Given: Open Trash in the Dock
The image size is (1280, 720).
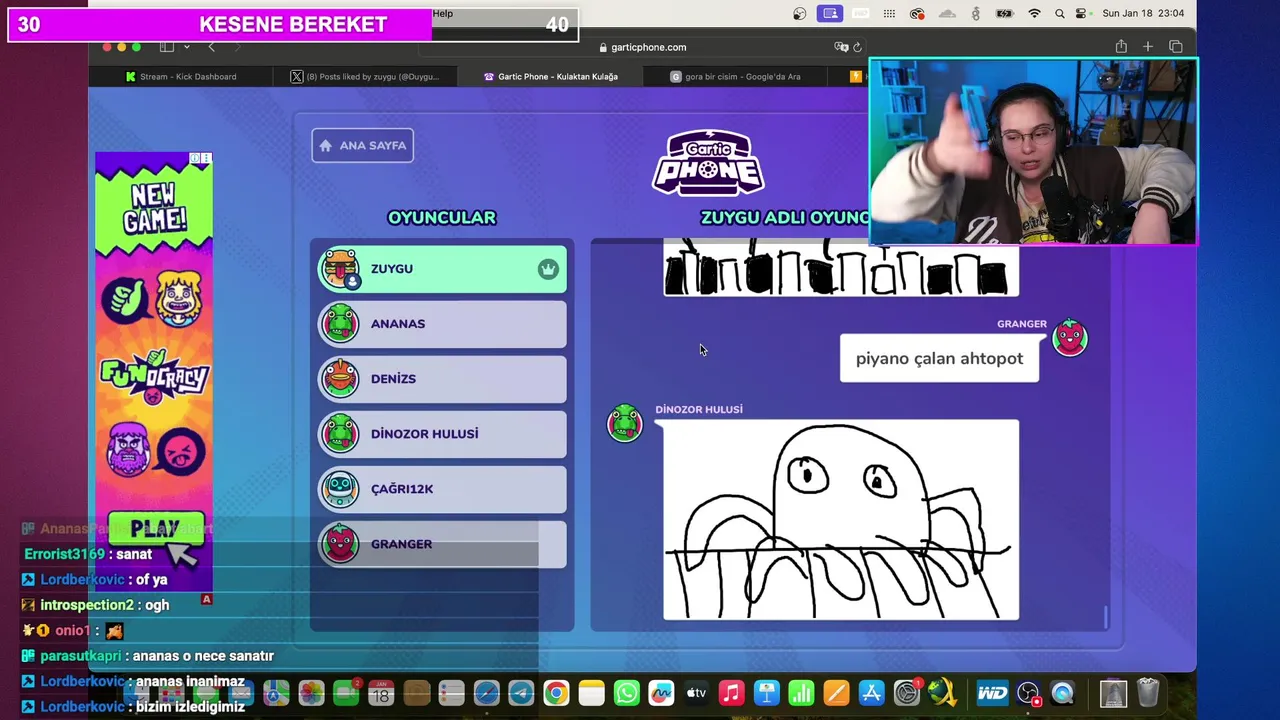Looking at the screenshot, I should point(1148,693).
